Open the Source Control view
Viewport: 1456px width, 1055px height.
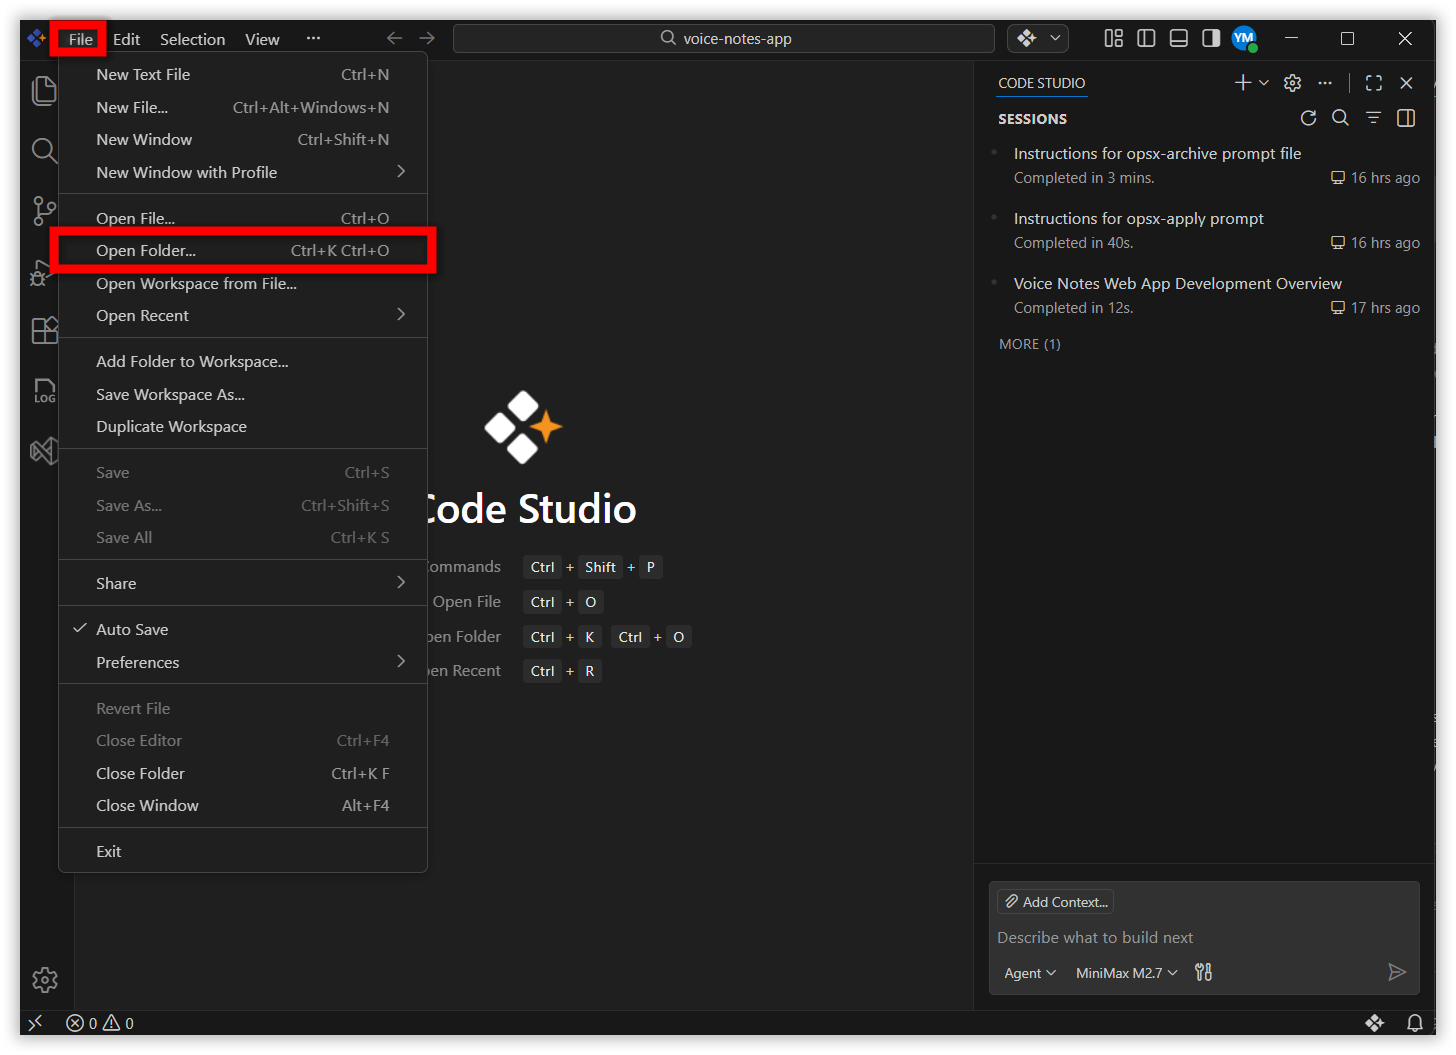[44, 210]
